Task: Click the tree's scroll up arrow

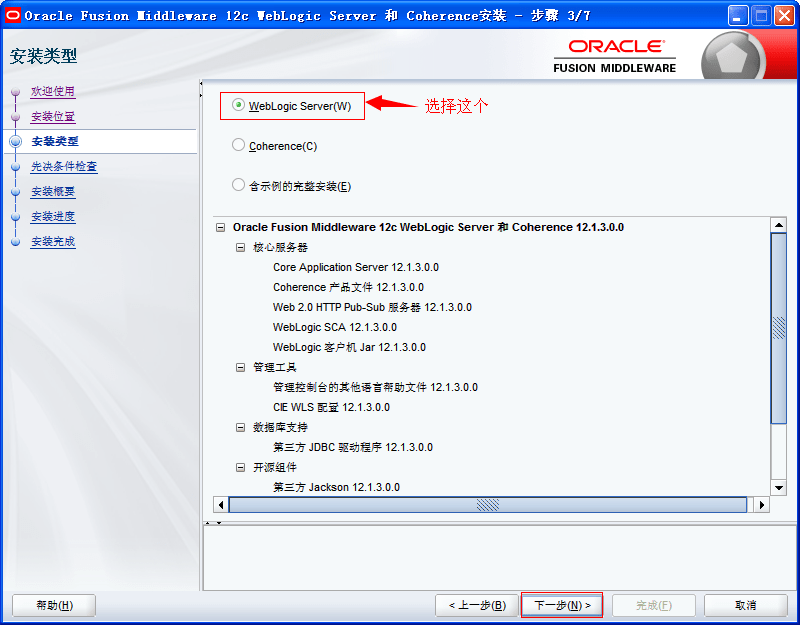Action: click(x=779, y=225)
